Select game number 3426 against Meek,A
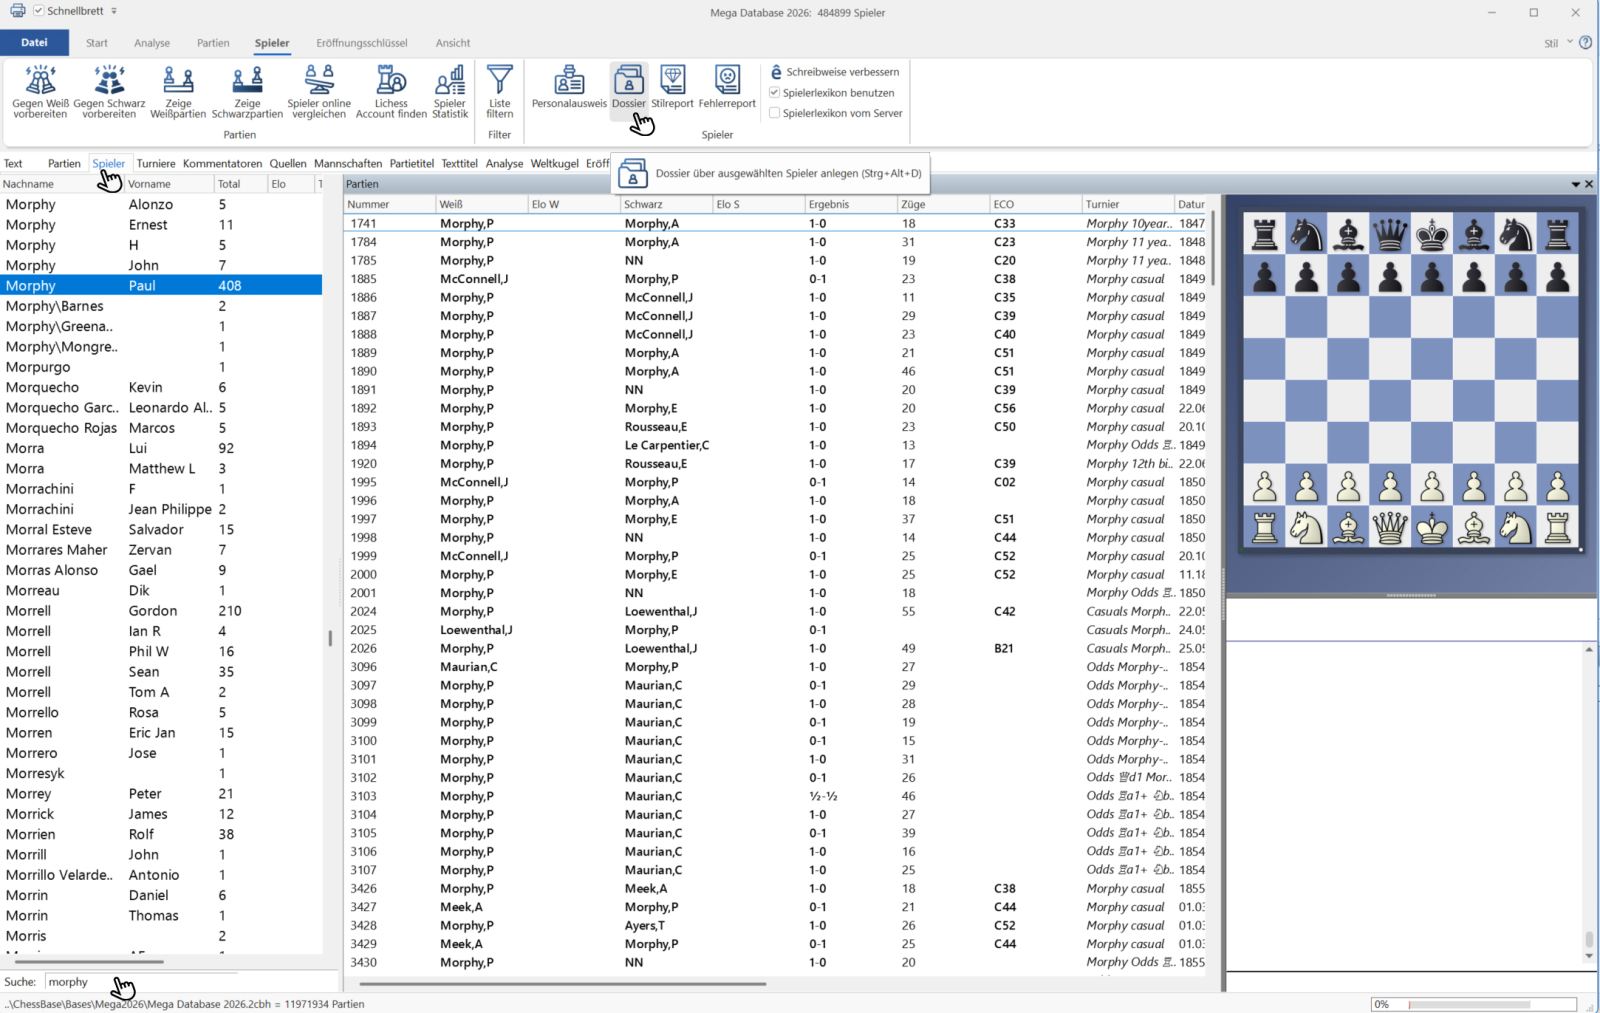The height and width of the screenshot is (1013, 1600). 776,888
